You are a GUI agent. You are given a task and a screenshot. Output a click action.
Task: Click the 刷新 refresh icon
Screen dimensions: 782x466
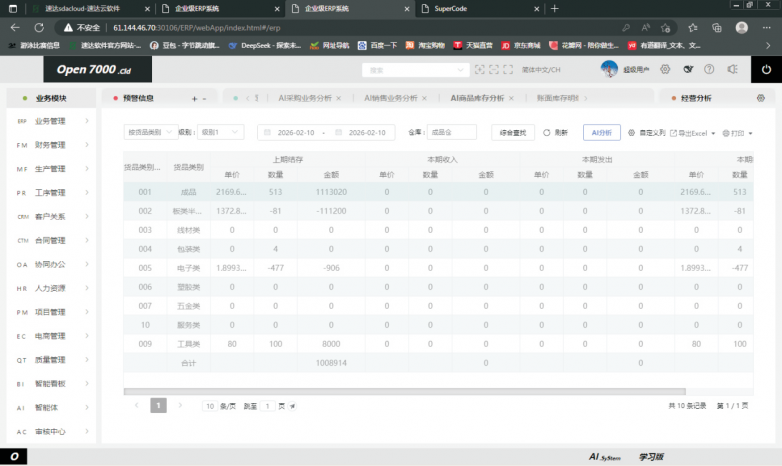coord(547,132)
